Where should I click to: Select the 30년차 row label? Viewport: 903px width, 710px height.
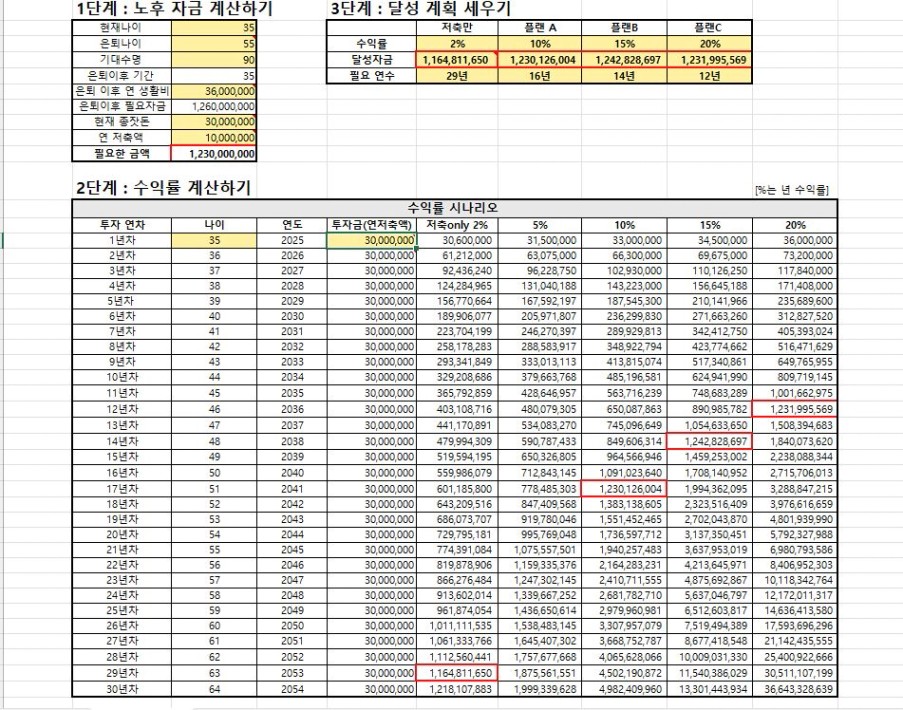[122, 689]
